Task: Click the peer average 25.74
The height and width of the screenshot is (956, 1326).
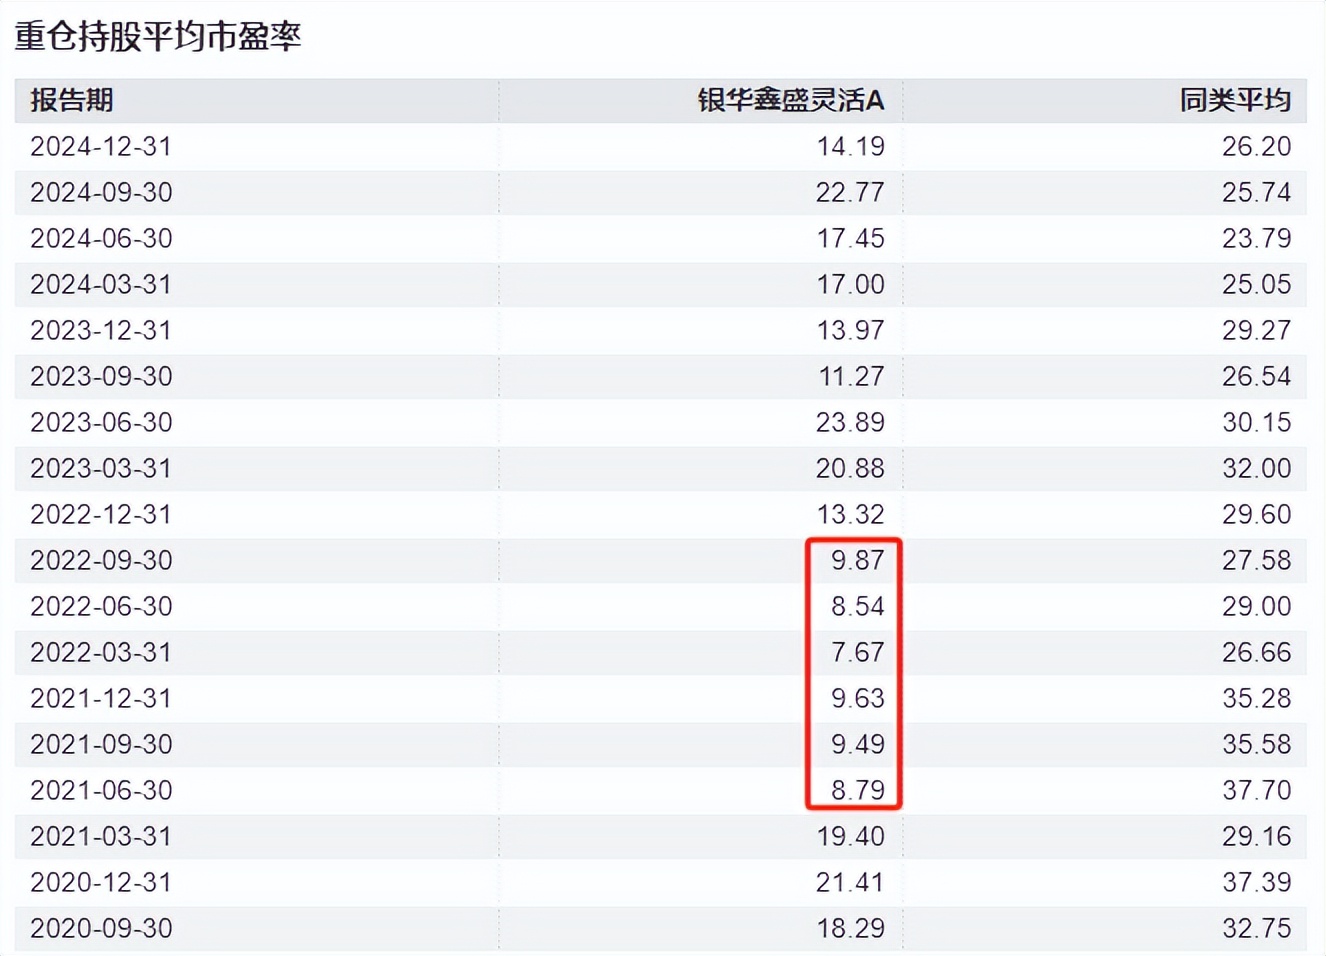Action: (1257, 192)
